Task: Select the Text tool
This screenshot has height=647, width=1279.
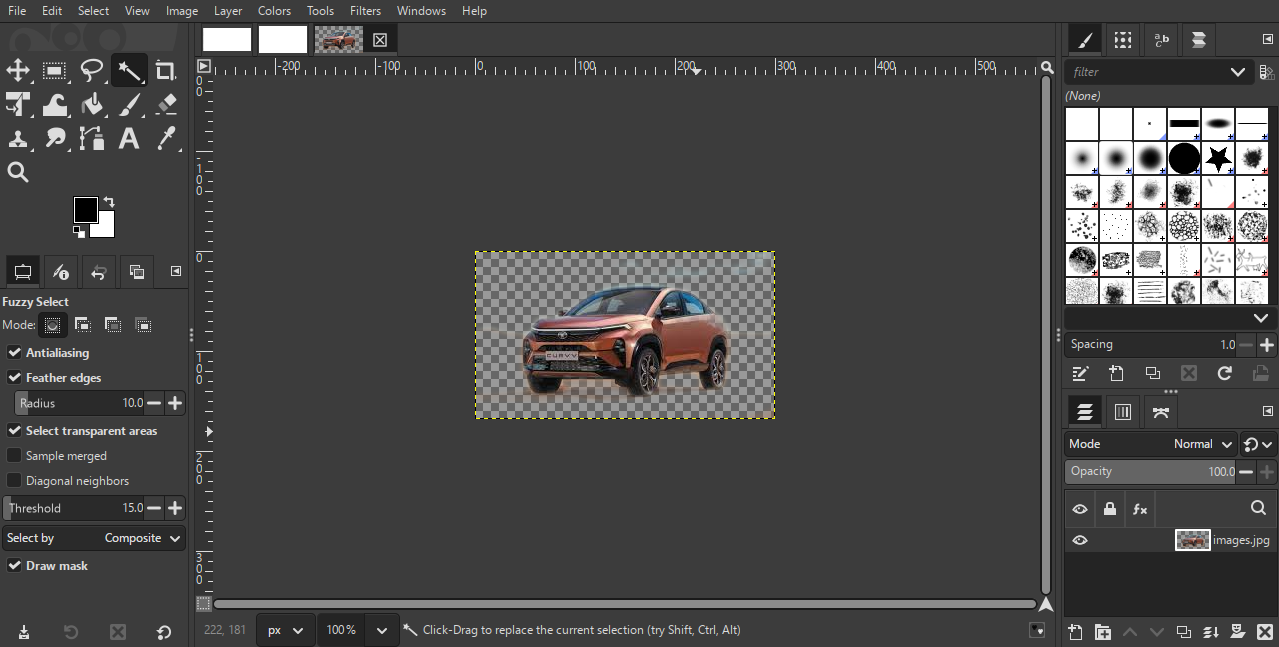Action: [x=129, y=139]
